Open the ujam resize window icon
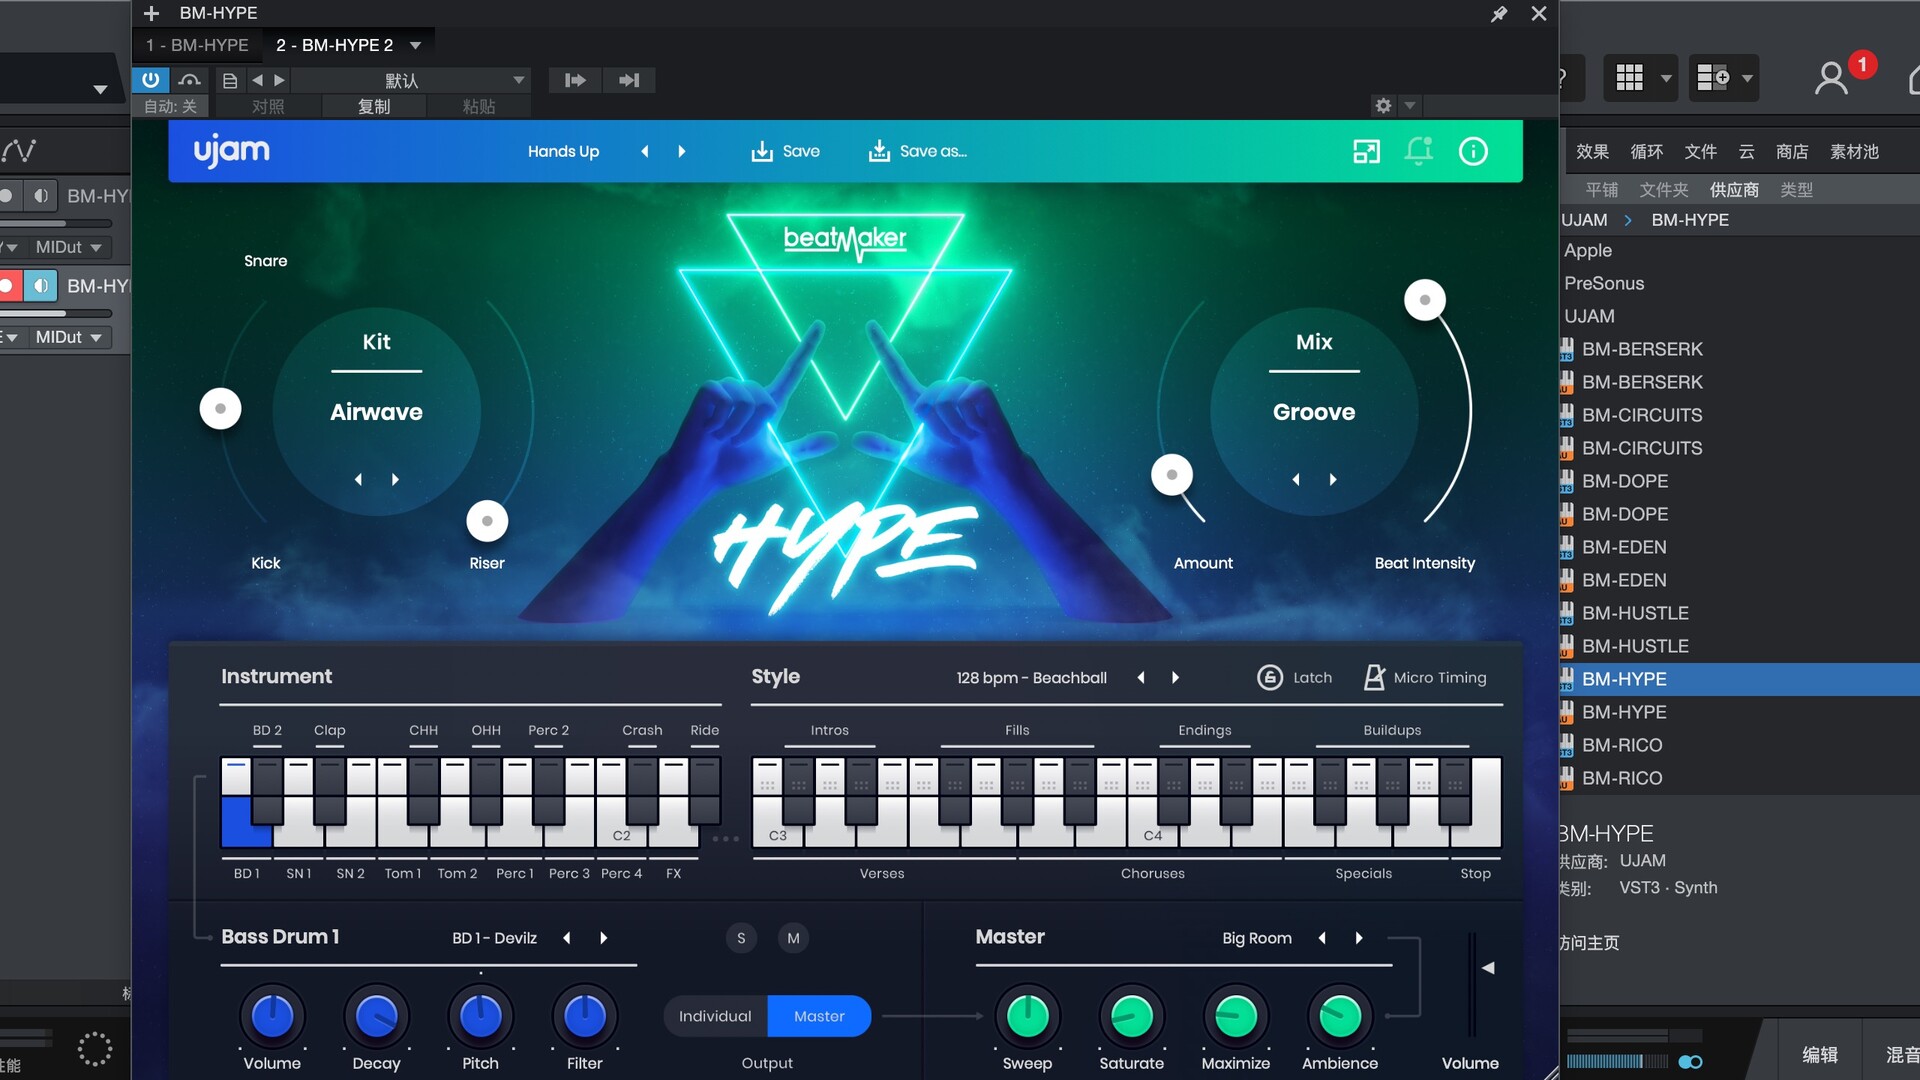The width and height of the screenshot is (1920, 1080). click(1366, 151)
